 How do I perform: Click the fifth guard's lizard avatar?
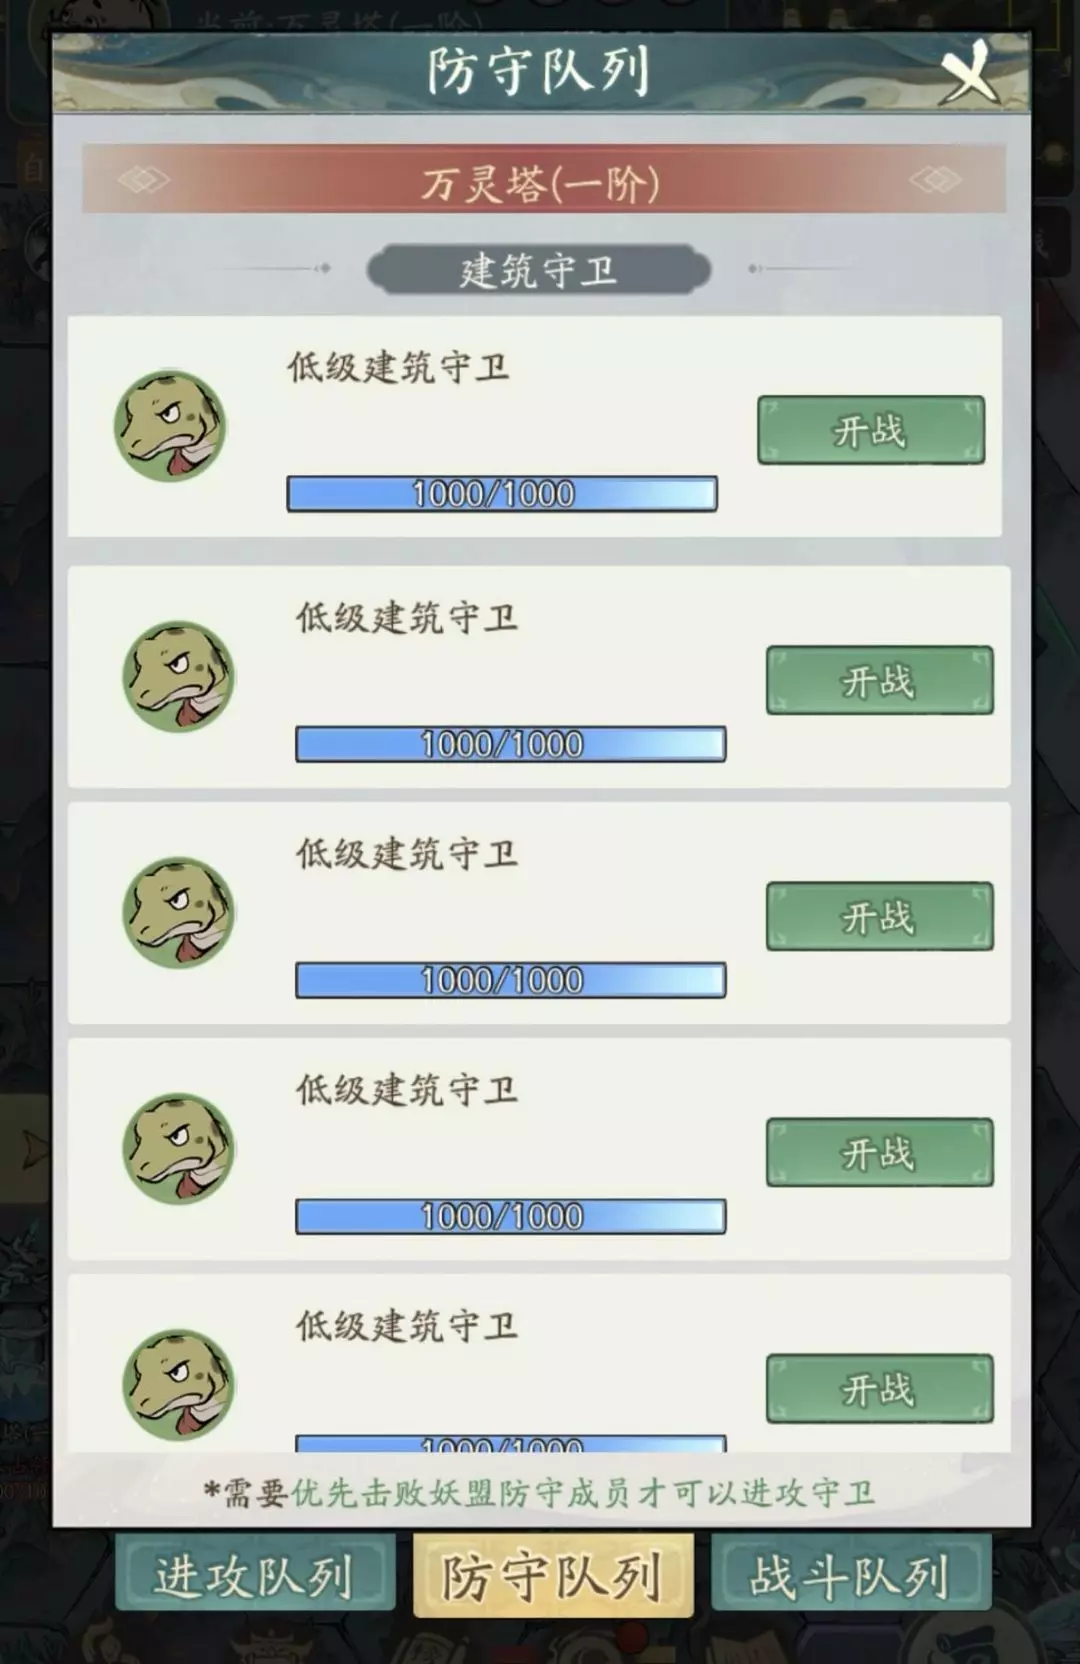click(x=178, y=1384)
